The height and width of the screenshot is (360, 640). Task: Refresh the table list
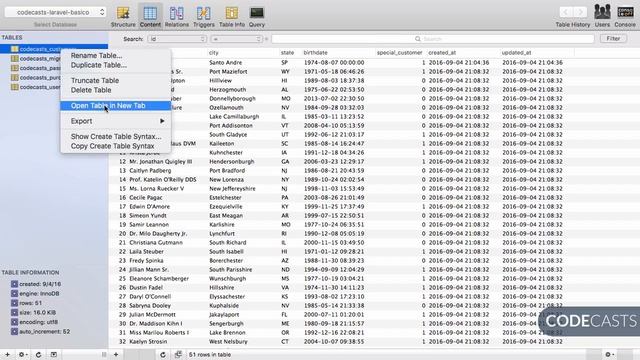coord(38,354)
